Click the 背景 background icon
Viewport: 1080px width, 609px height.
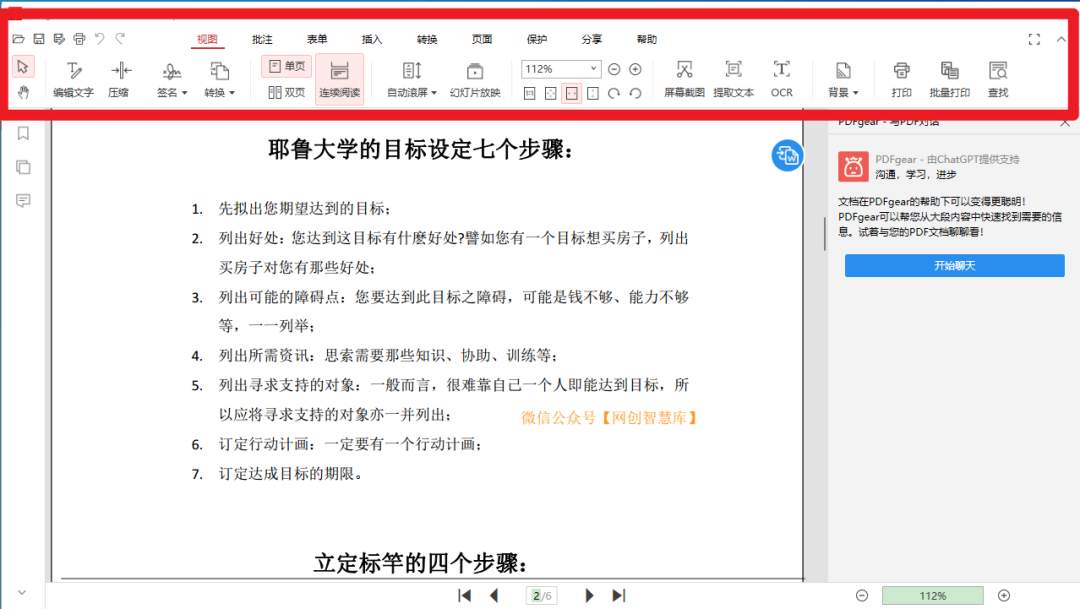coord(842,71)
